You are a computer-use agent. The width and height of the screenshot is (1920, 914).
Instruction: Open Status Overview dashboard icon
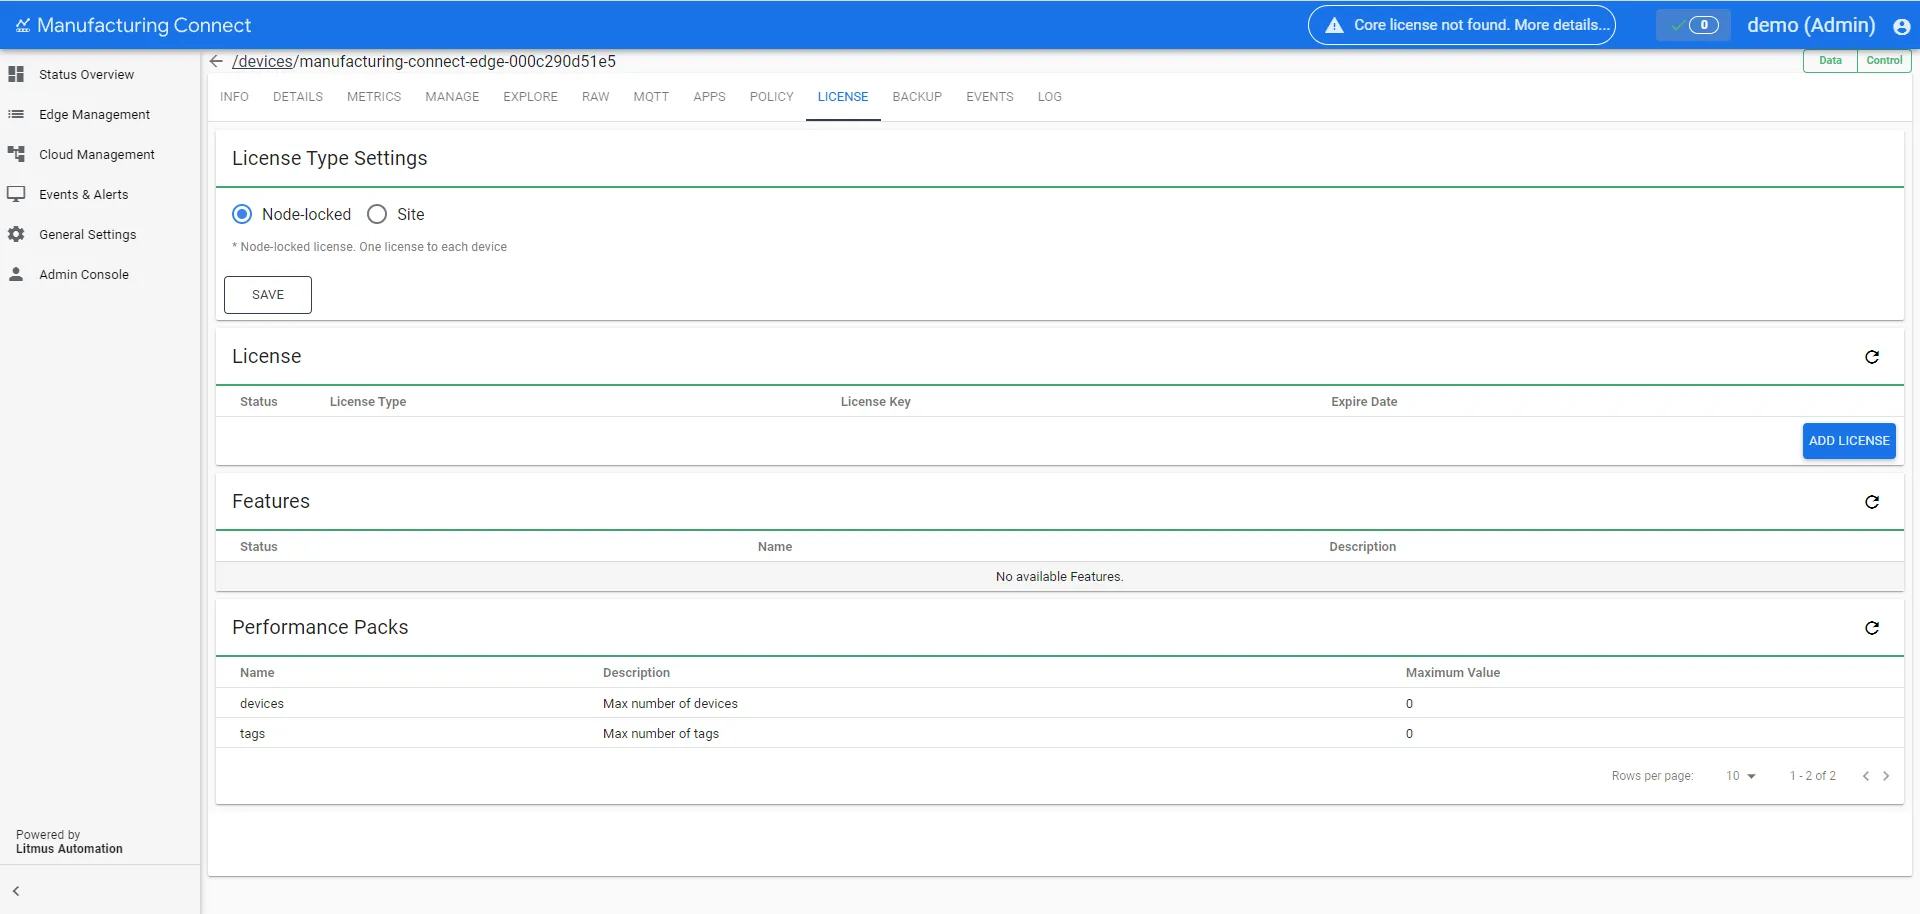(16, 74)
